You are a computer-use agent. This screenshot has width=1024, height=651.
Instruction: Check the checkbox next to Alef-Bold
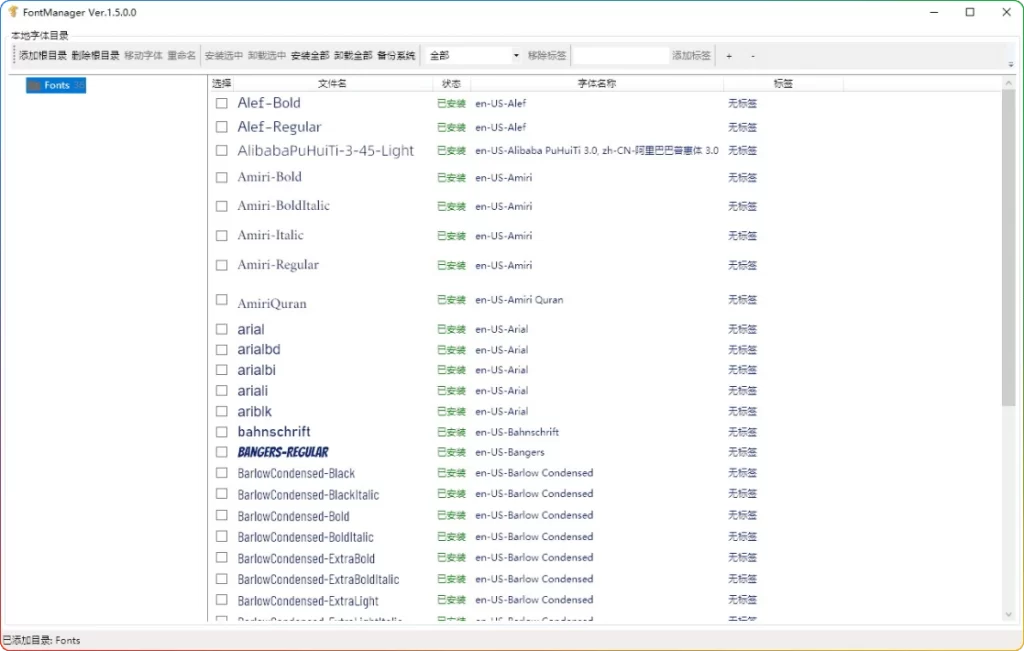click(x=221, y=101)
